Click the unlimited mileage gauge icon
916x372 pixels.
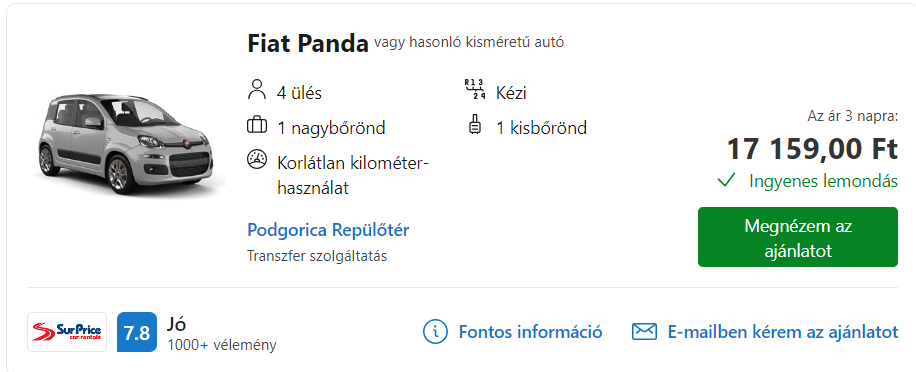coord(256,159)
